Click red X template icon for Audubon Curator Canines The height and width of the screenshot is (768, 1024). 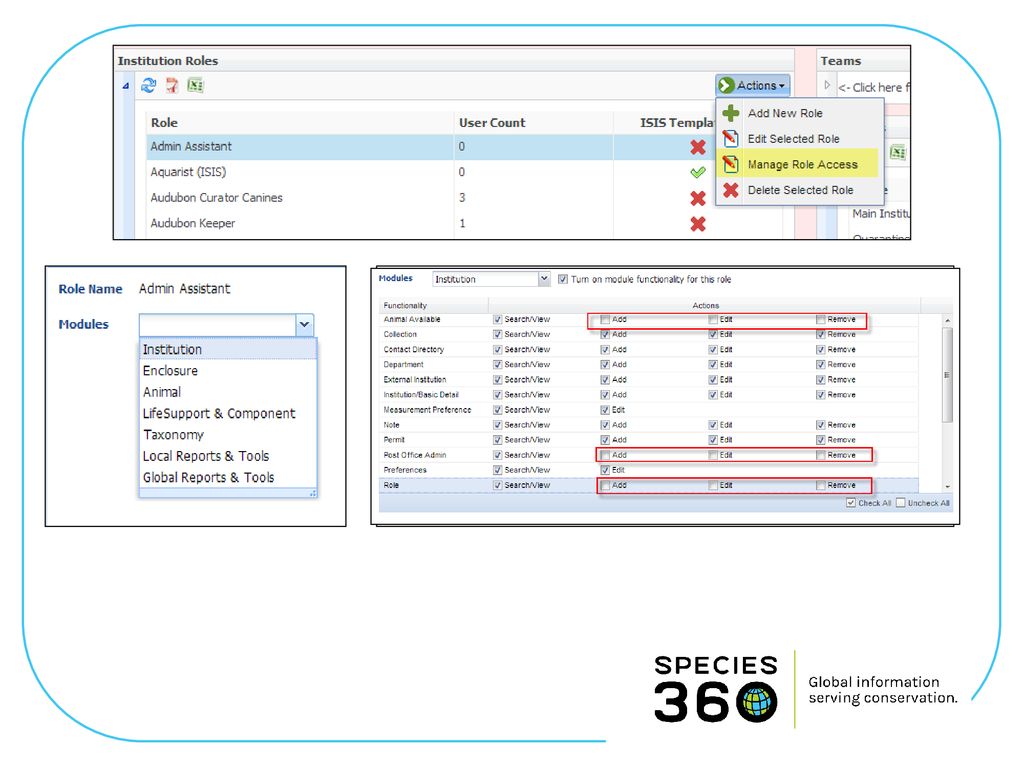698,198
